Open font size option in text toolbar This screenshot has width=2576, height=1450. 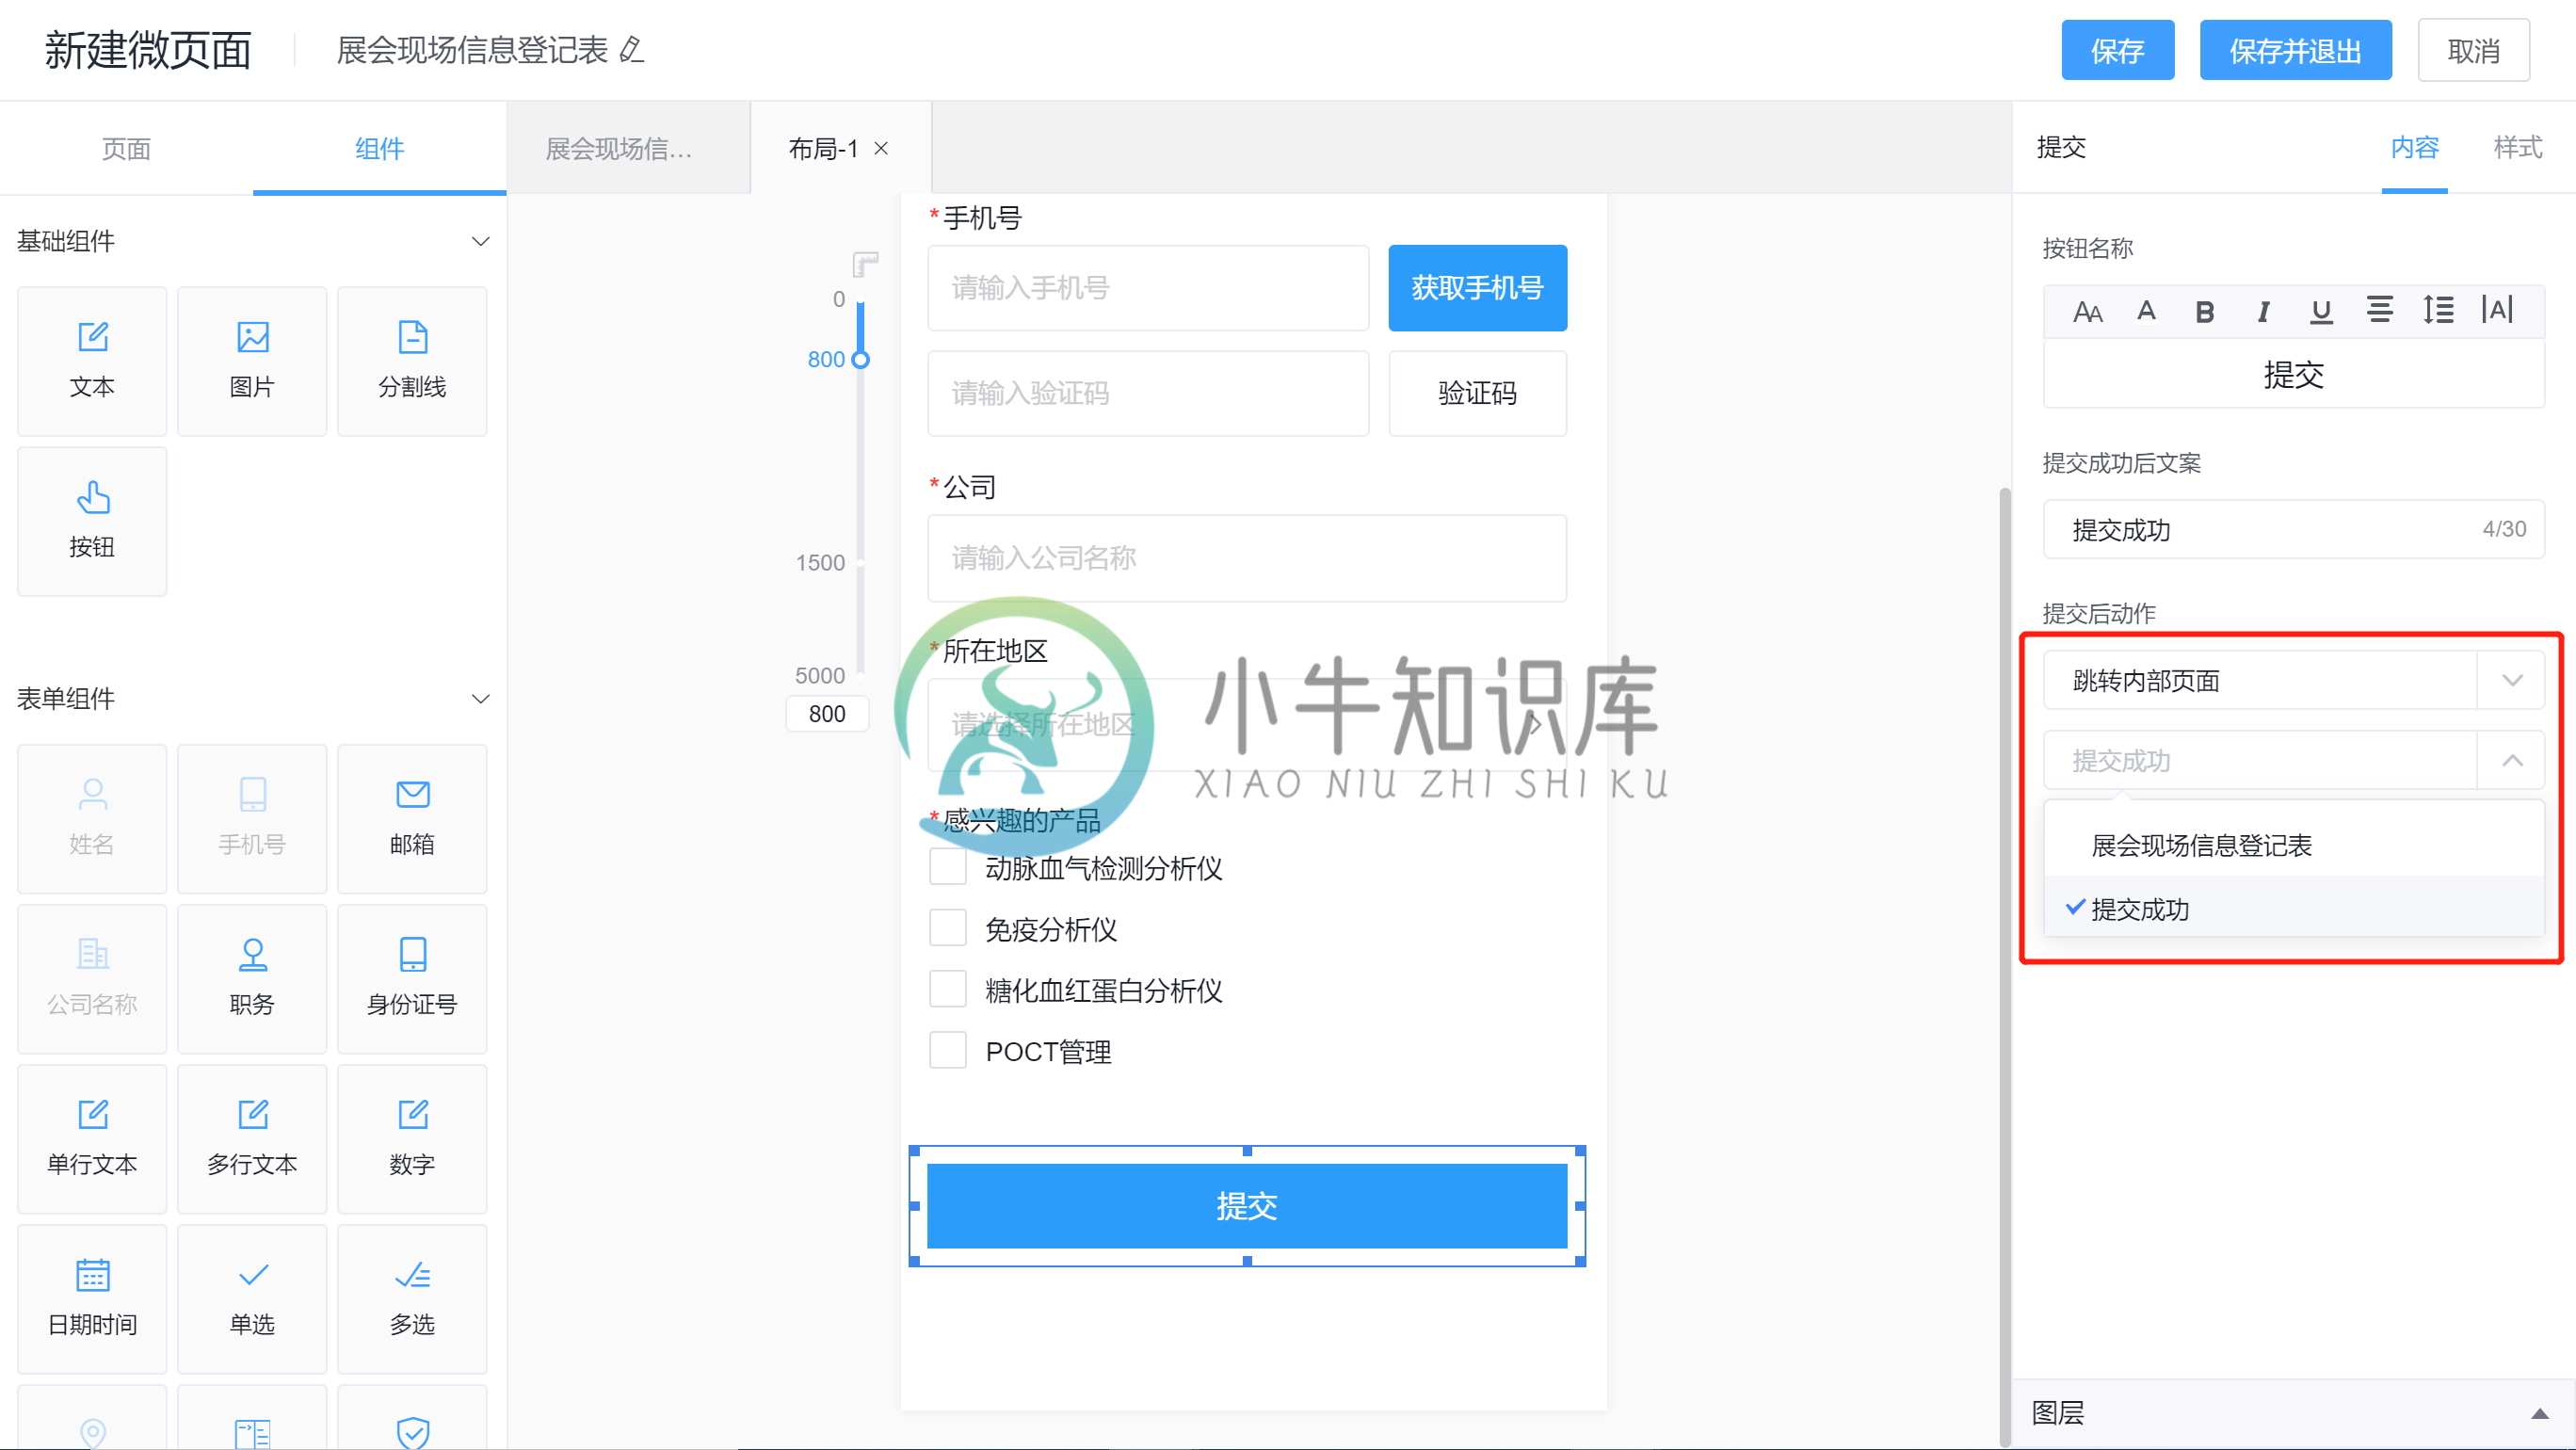(x=2088, y=311)
